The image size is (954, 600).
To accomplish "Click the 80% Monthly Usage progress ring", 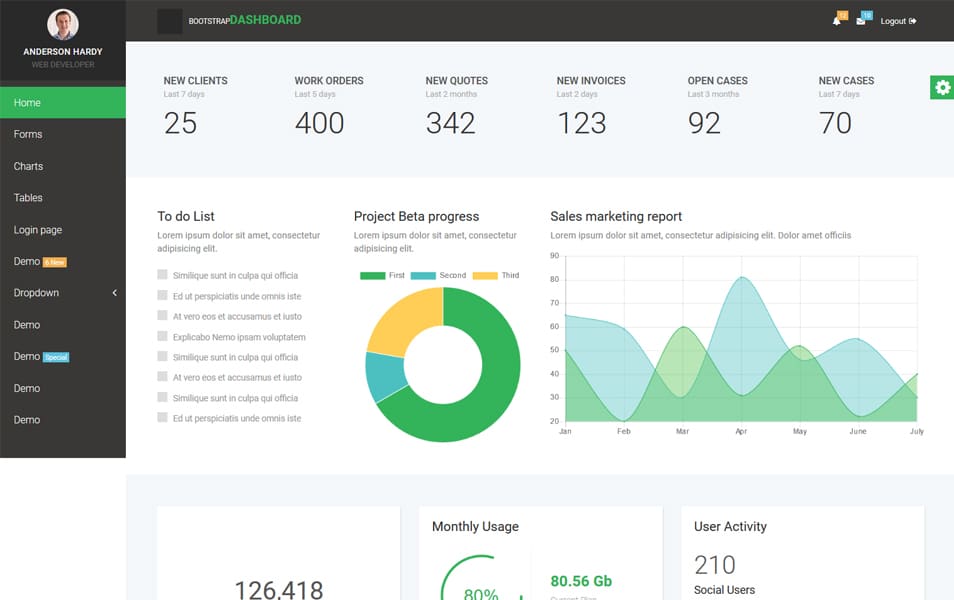I will (x=482, y=590).
